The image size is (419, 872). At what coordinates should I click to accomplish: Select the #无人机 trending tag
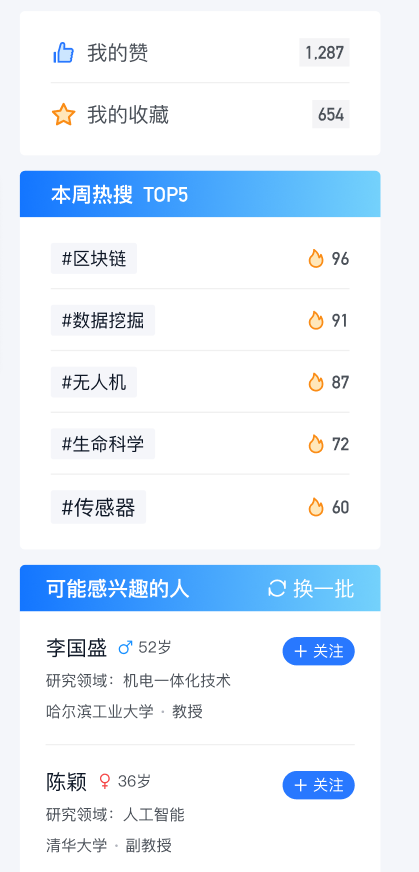[93, 382]
